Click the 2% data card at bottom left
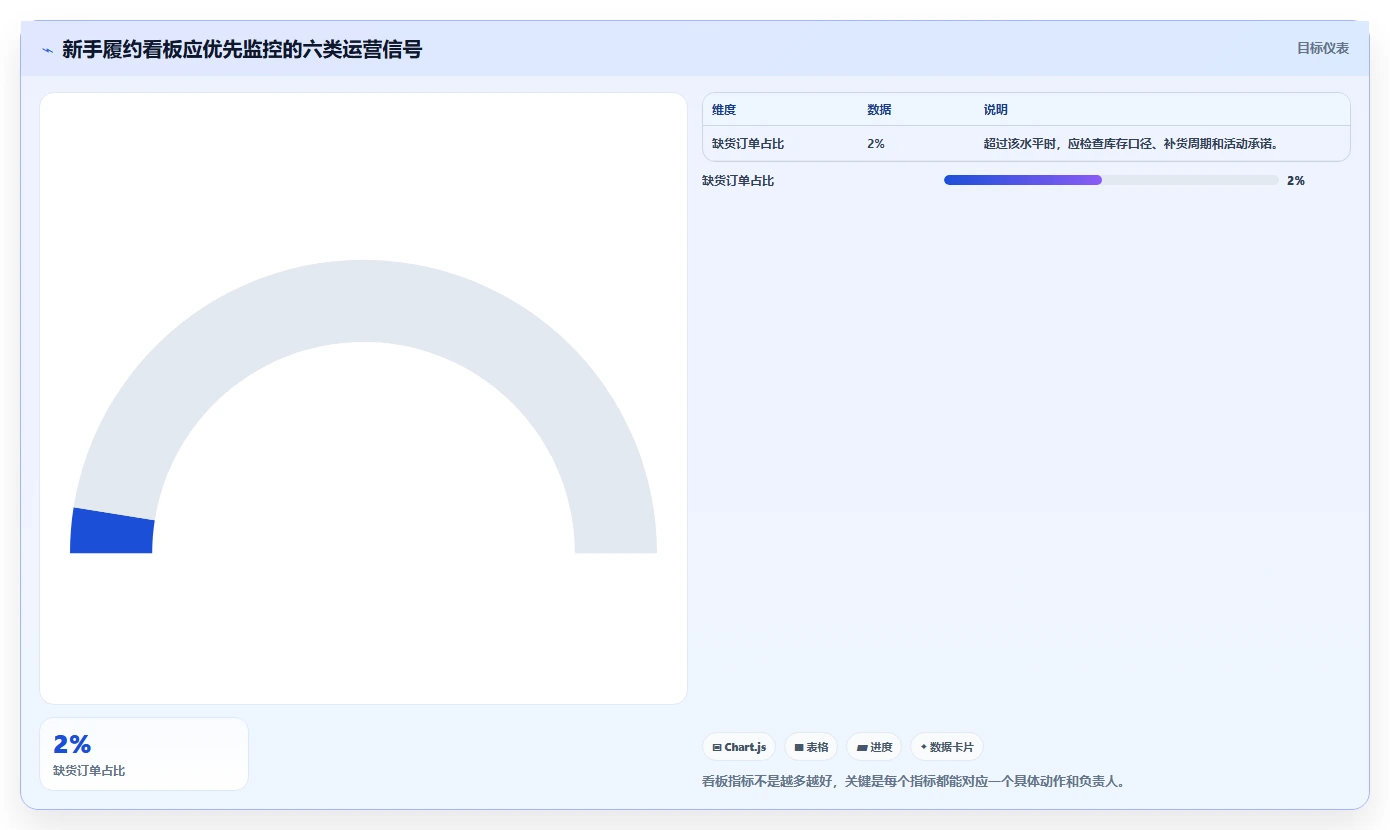This screenshot has height=830, width=1390. point(144,754)
